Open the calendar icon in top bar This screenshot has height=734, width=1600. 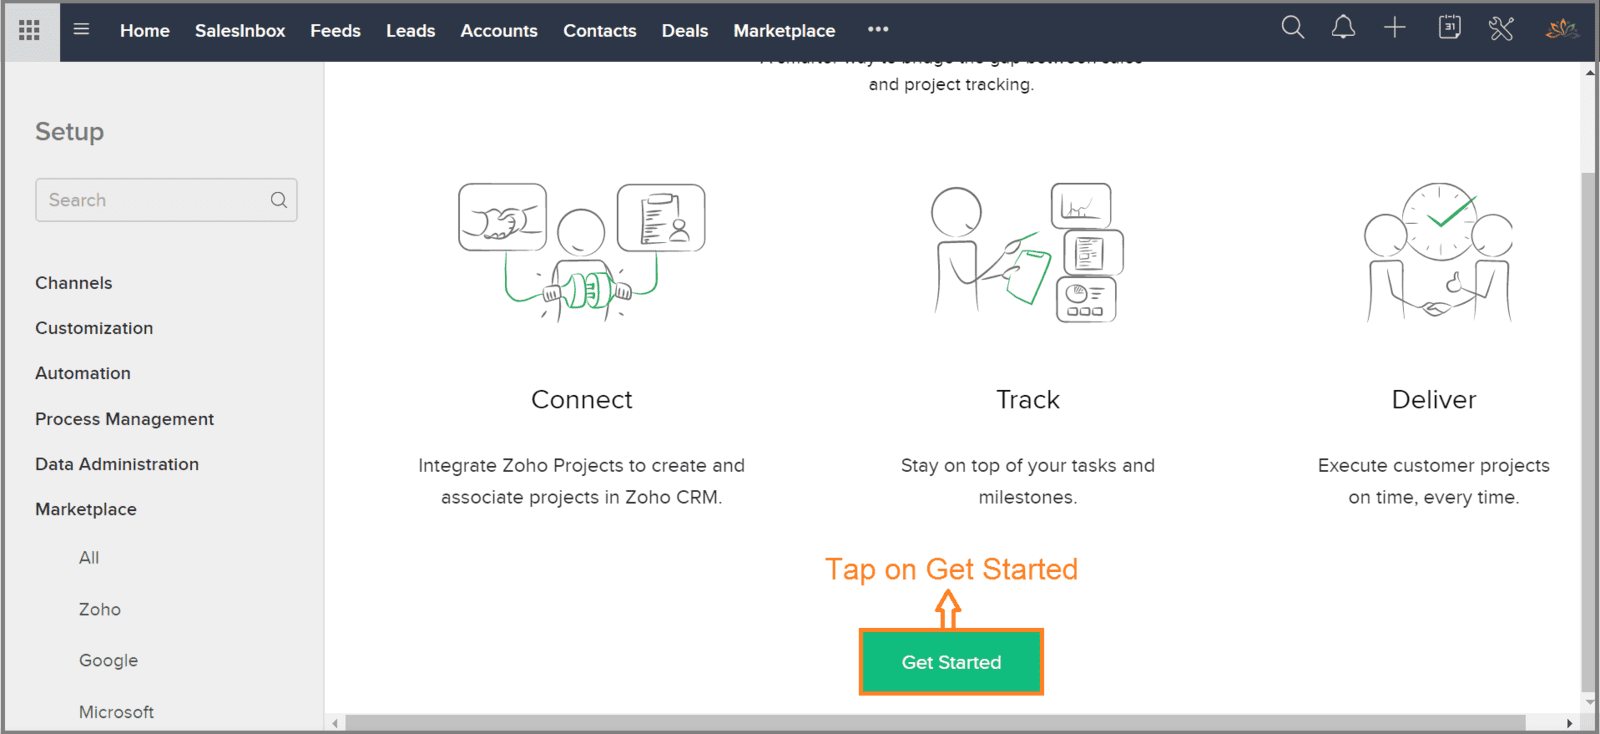pos(1449,28)
